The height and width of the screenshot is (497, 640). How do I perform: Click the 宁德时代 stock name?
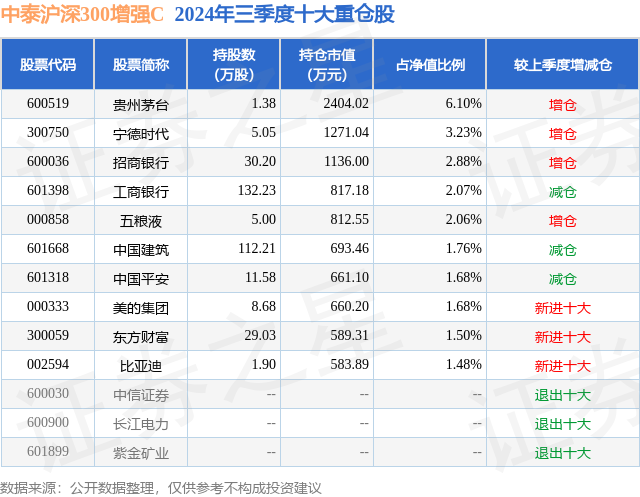[x=141, y=134]
